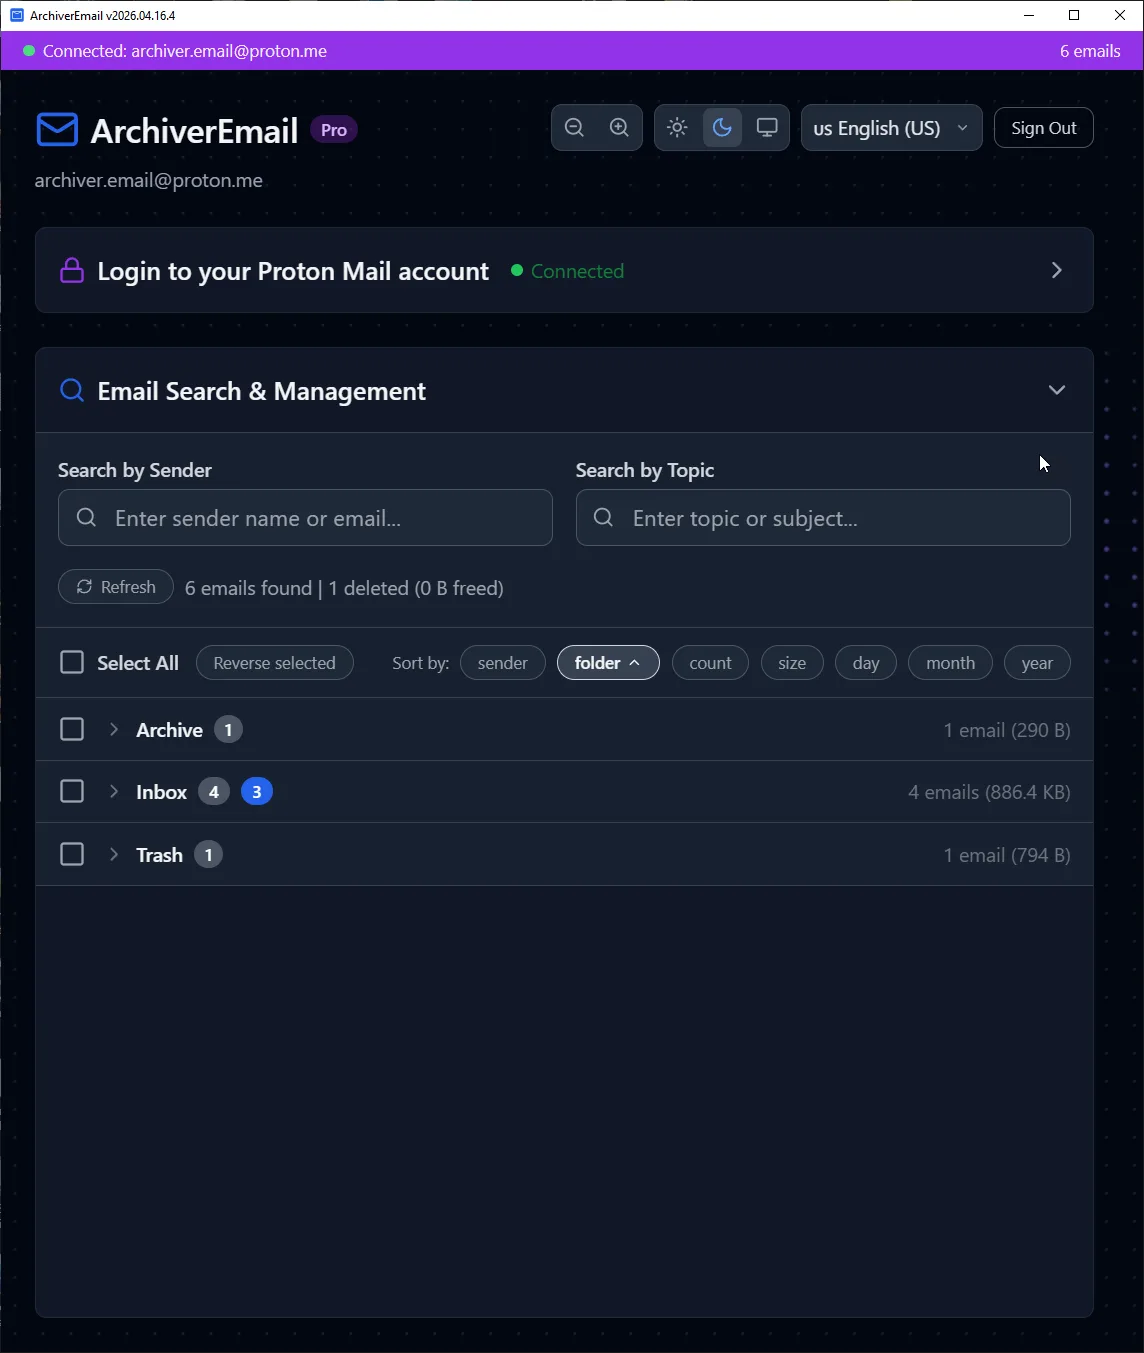Click 'Connected: archiver.email@proton.me' status text
Image resolution: width=1144 pixels, height=1353 pixels.
tap(185, 51)
